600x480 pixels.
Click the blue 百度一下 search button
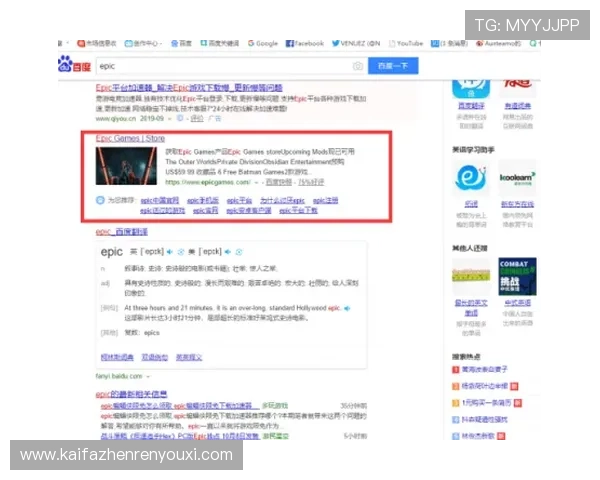click(x=393, y=66)
